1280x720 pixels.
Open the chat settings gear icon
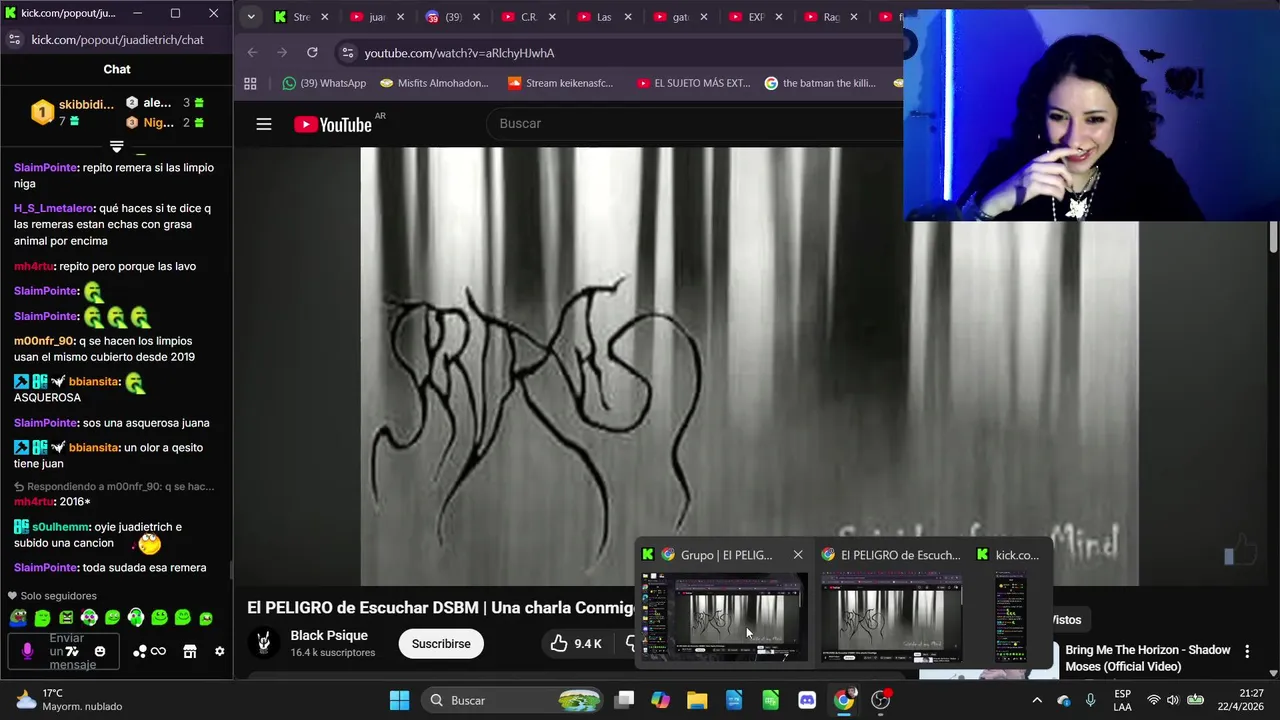(220, 651)
